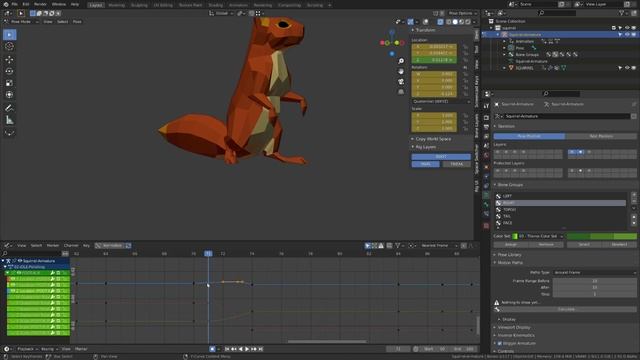The height and width of the screenshot is (360, 640).
Task: Click the viewport pan hand icon
Action: 401,71
